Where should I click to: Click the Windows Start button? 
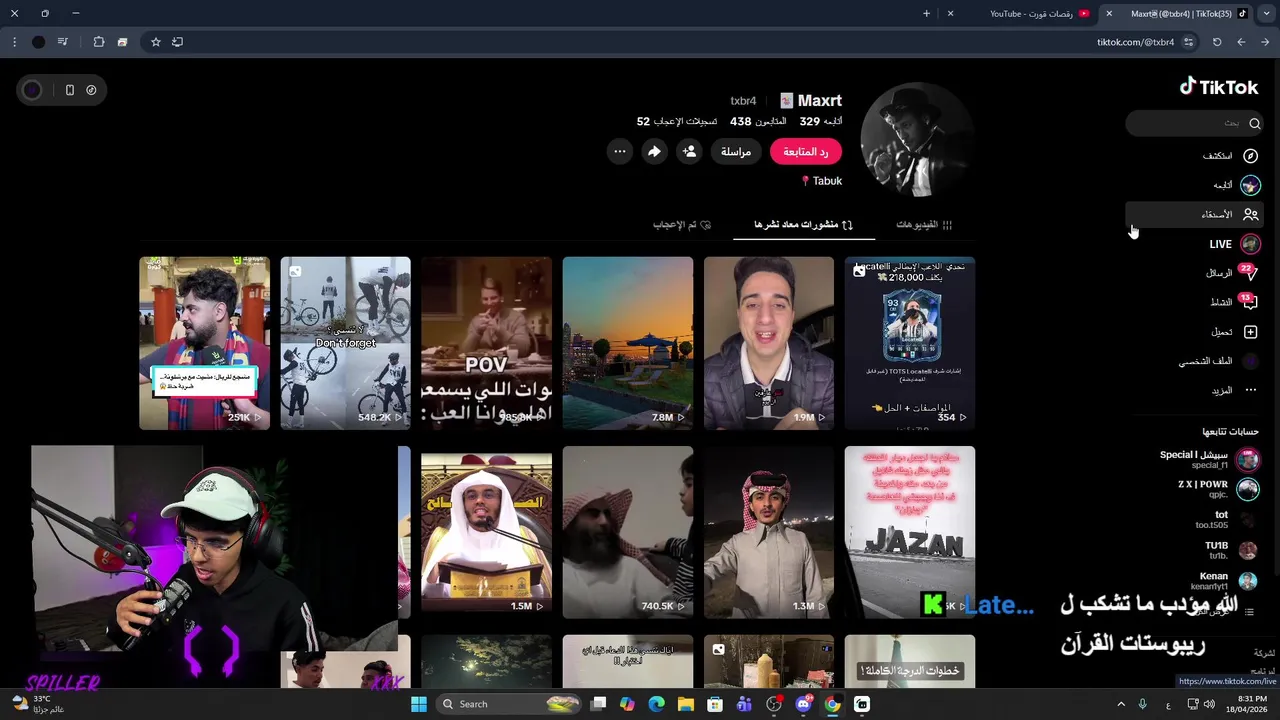pos(418,704)
